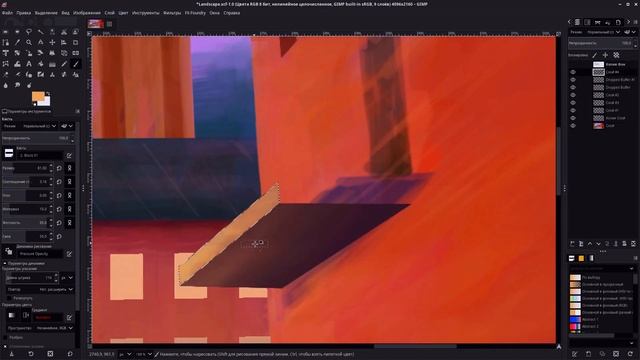Viewport: 640px width, 360px height.
Task: Select the Scissors Select tool
Action: tap(64, 31)
